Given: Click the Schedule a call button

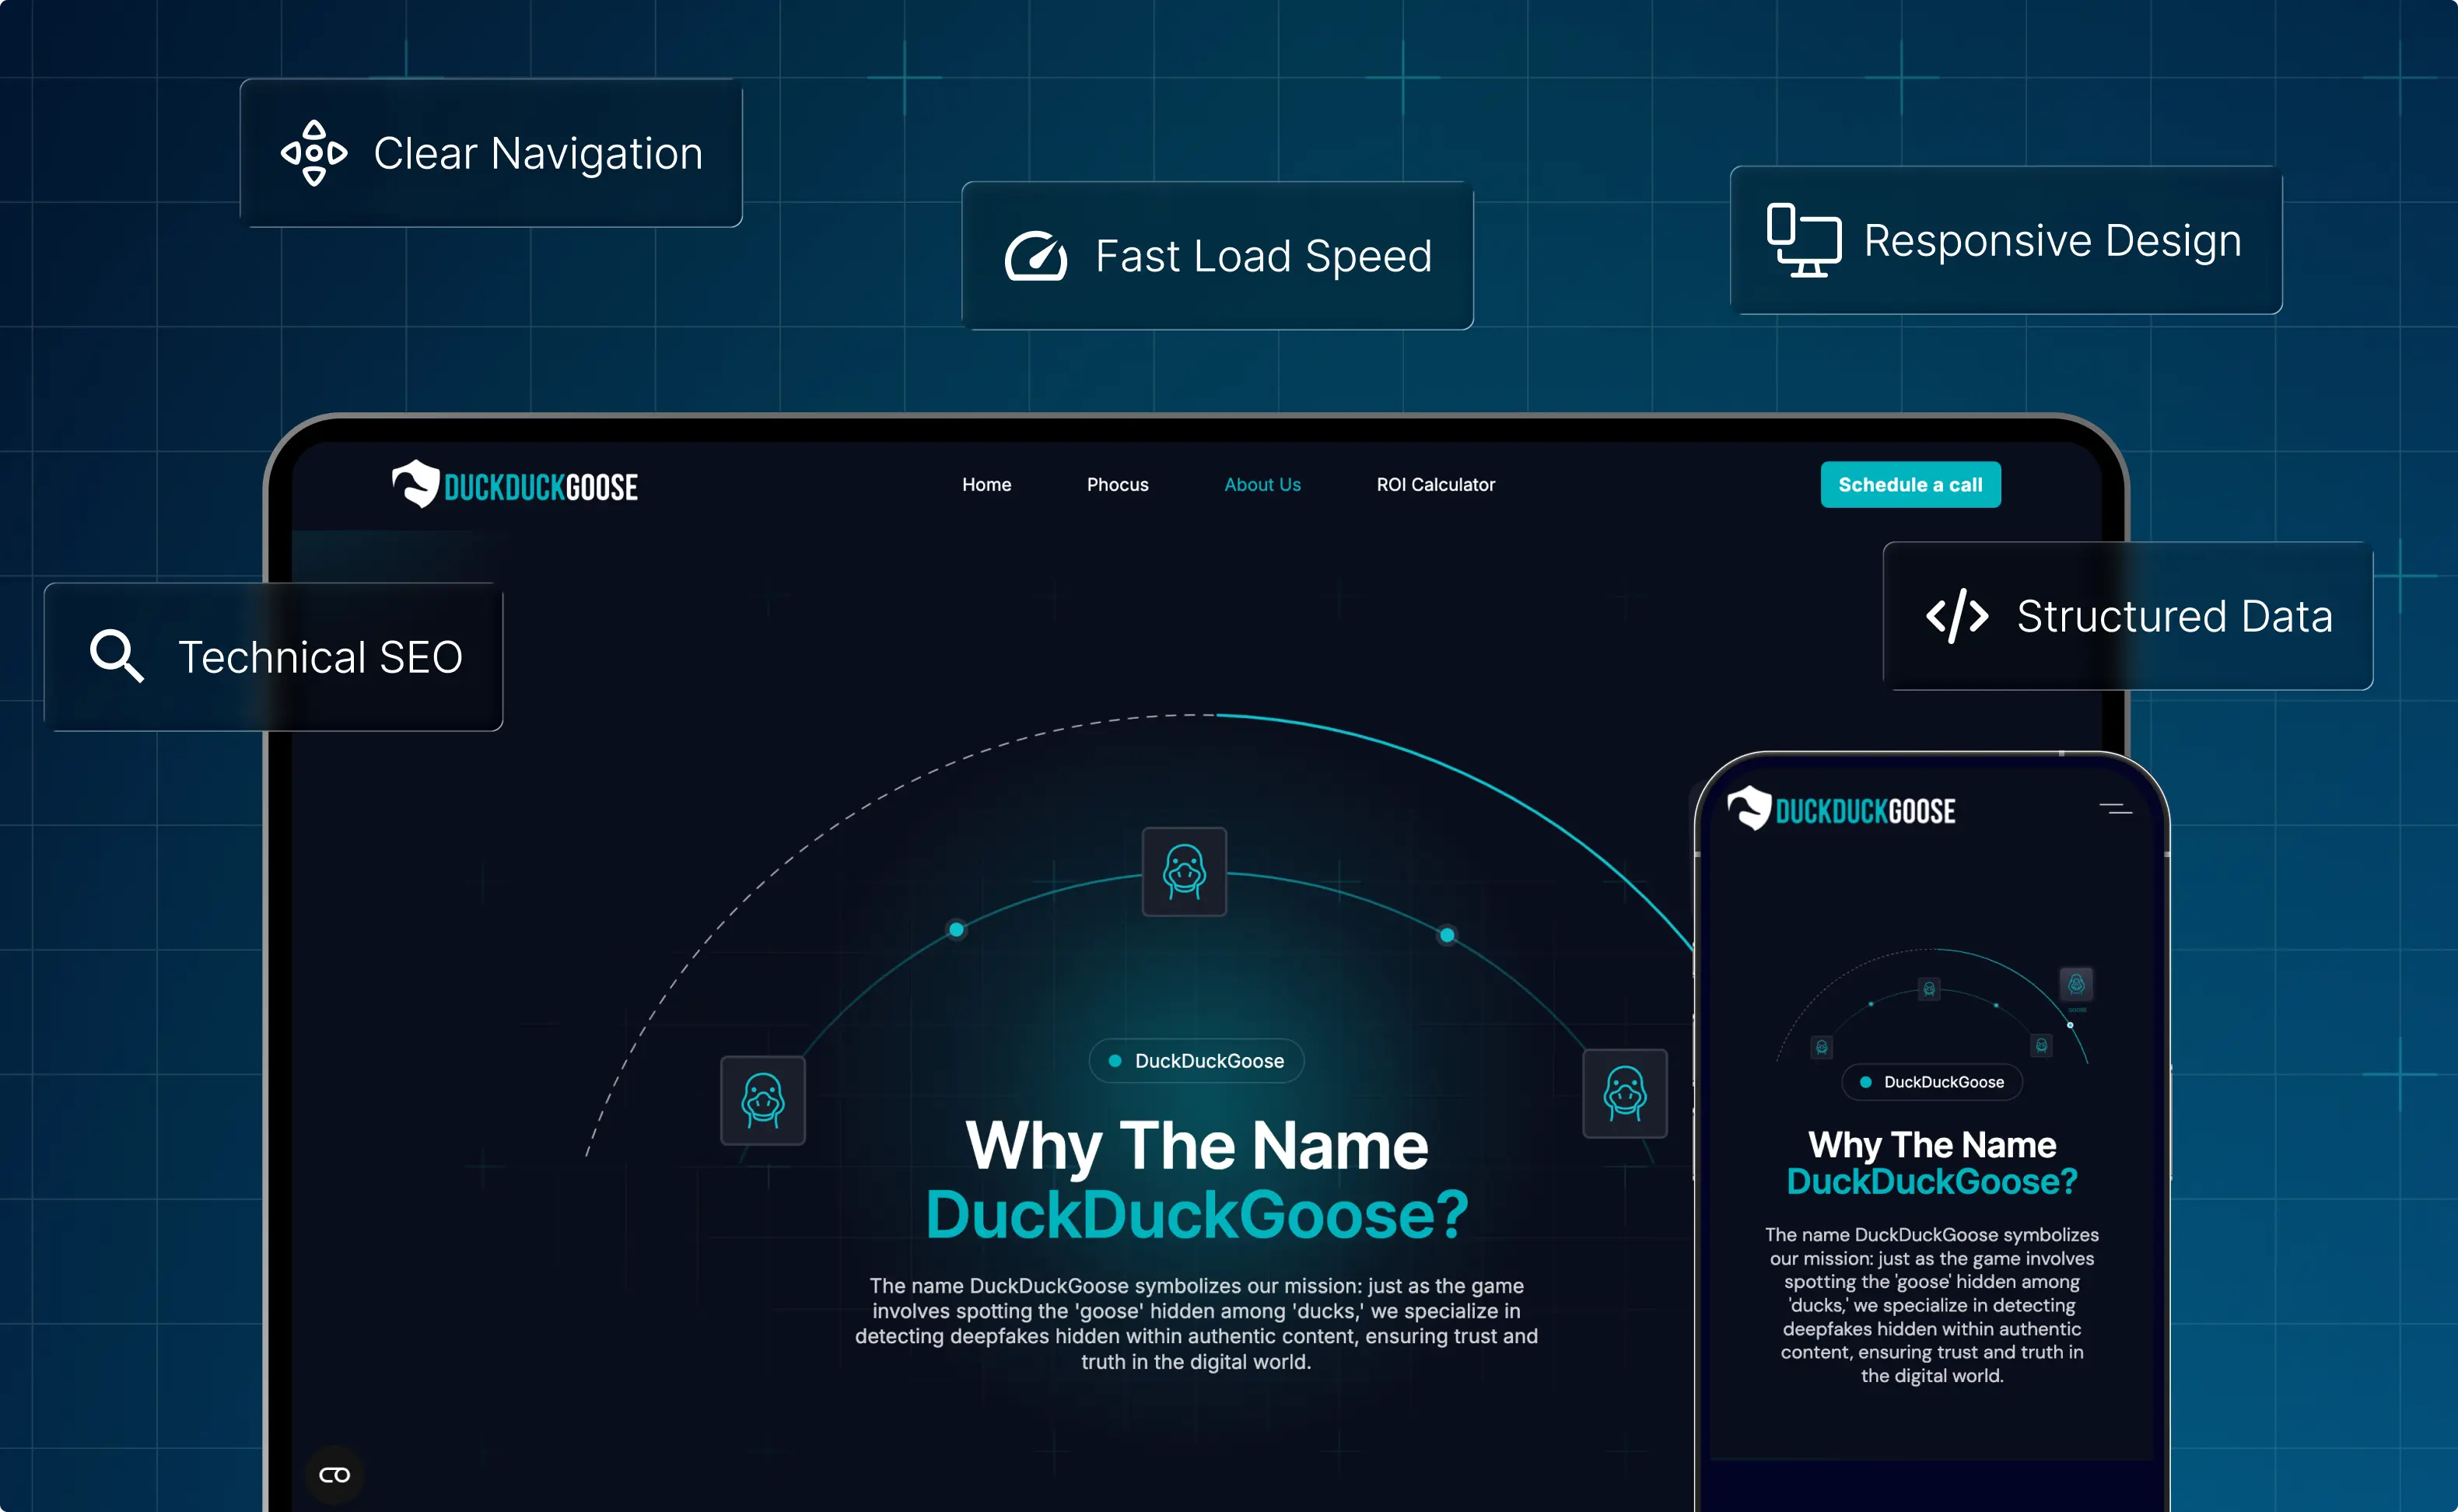Looking at the screenshot, I should coord(1910,485).
